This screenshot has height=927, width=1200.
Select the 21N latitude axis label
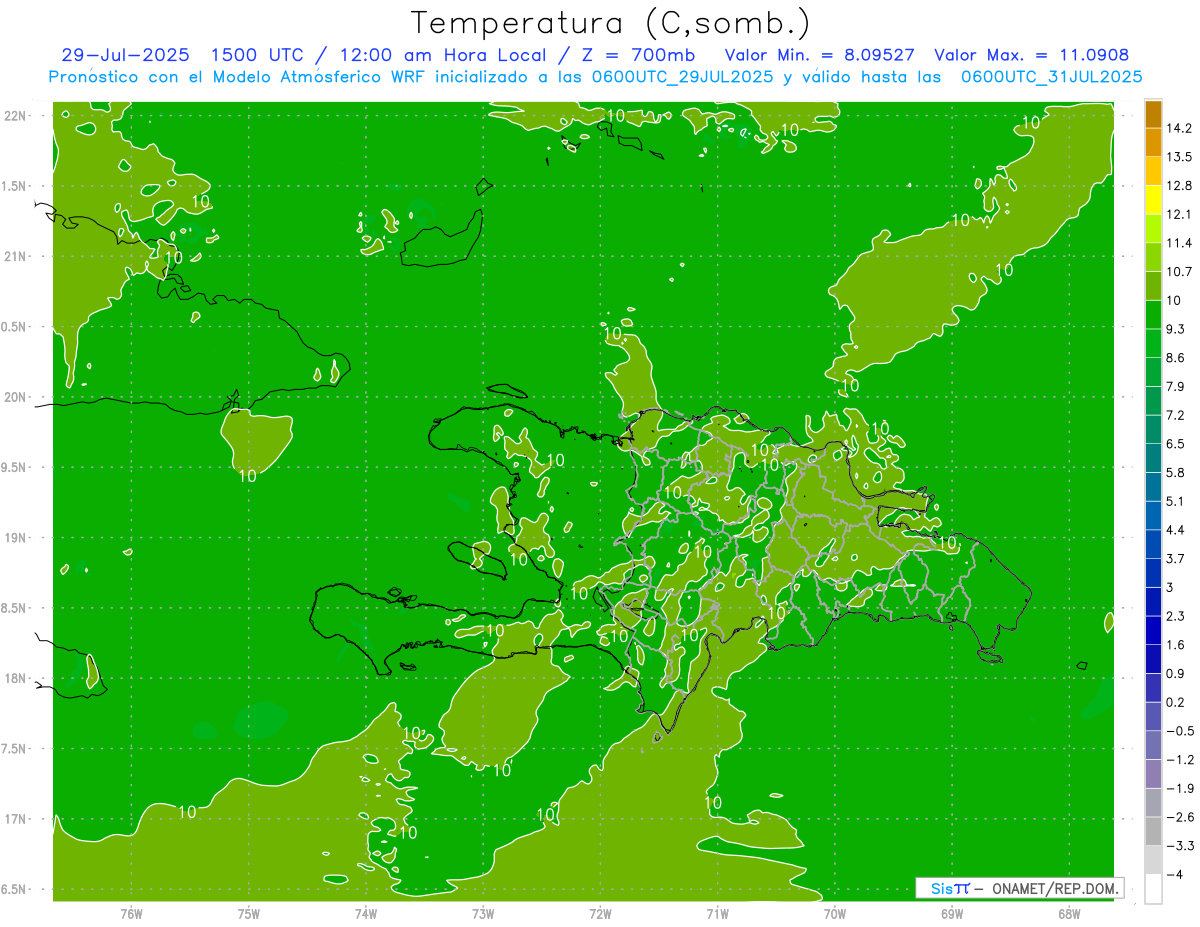click(15, 256)
